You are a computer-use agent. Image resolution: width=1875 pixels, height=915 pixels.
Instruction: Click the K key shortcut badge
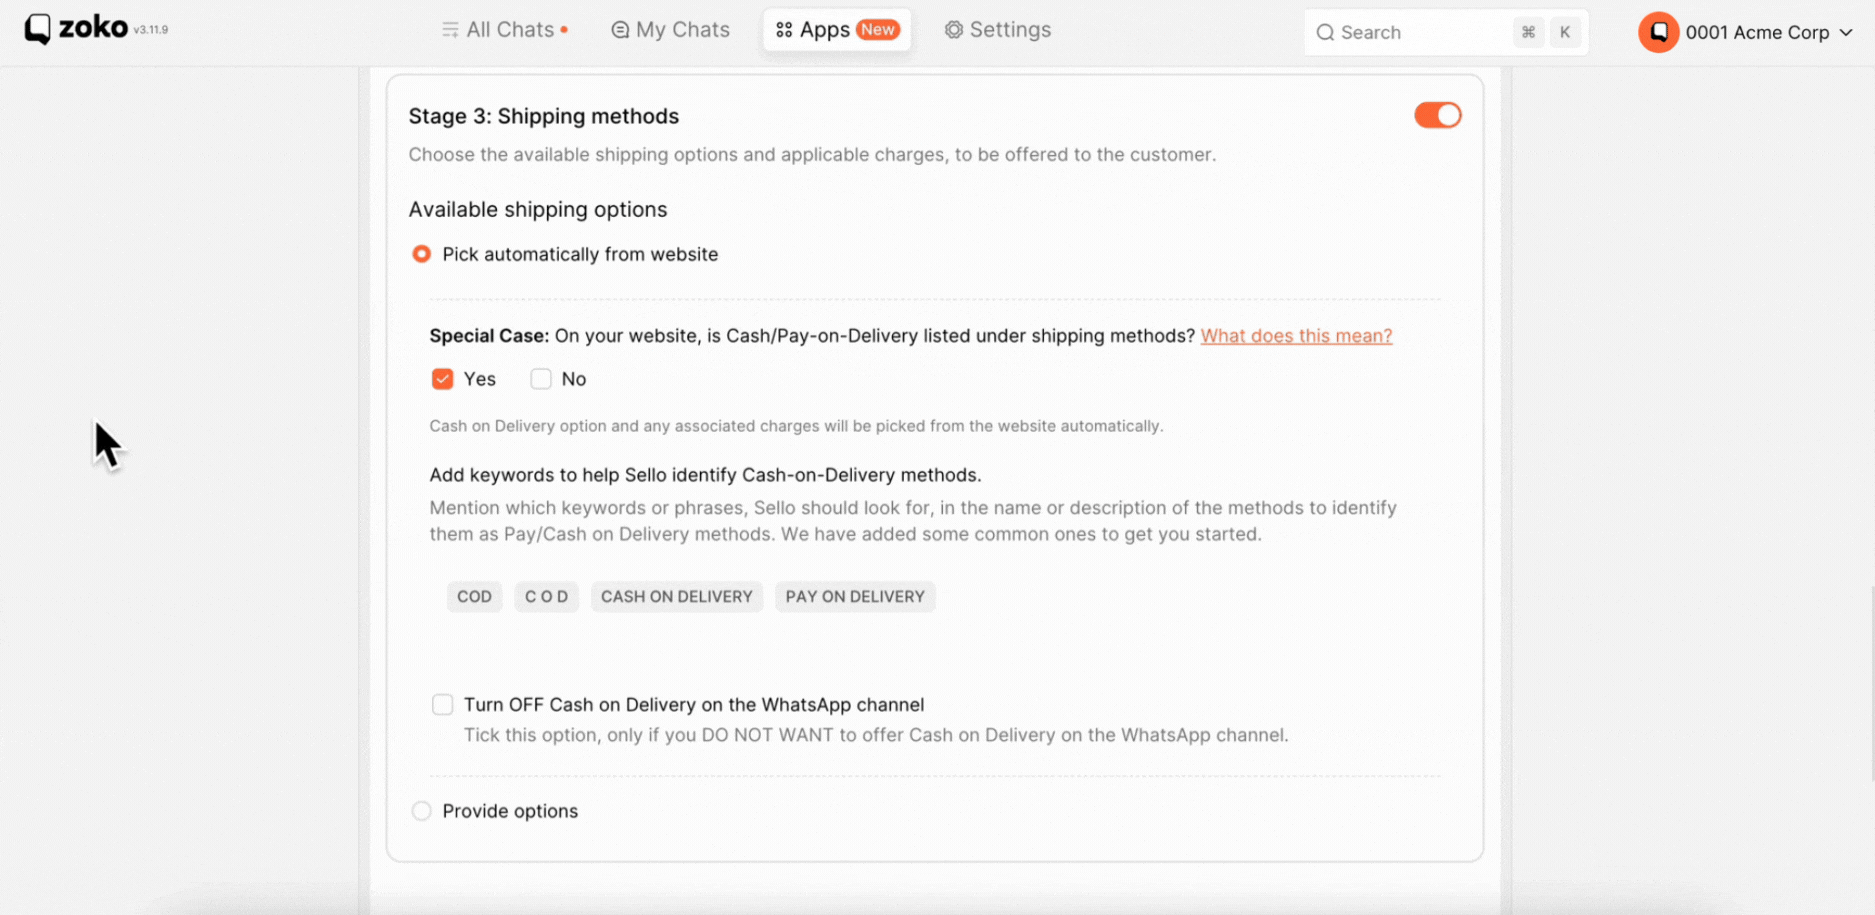coord(1565,32)
